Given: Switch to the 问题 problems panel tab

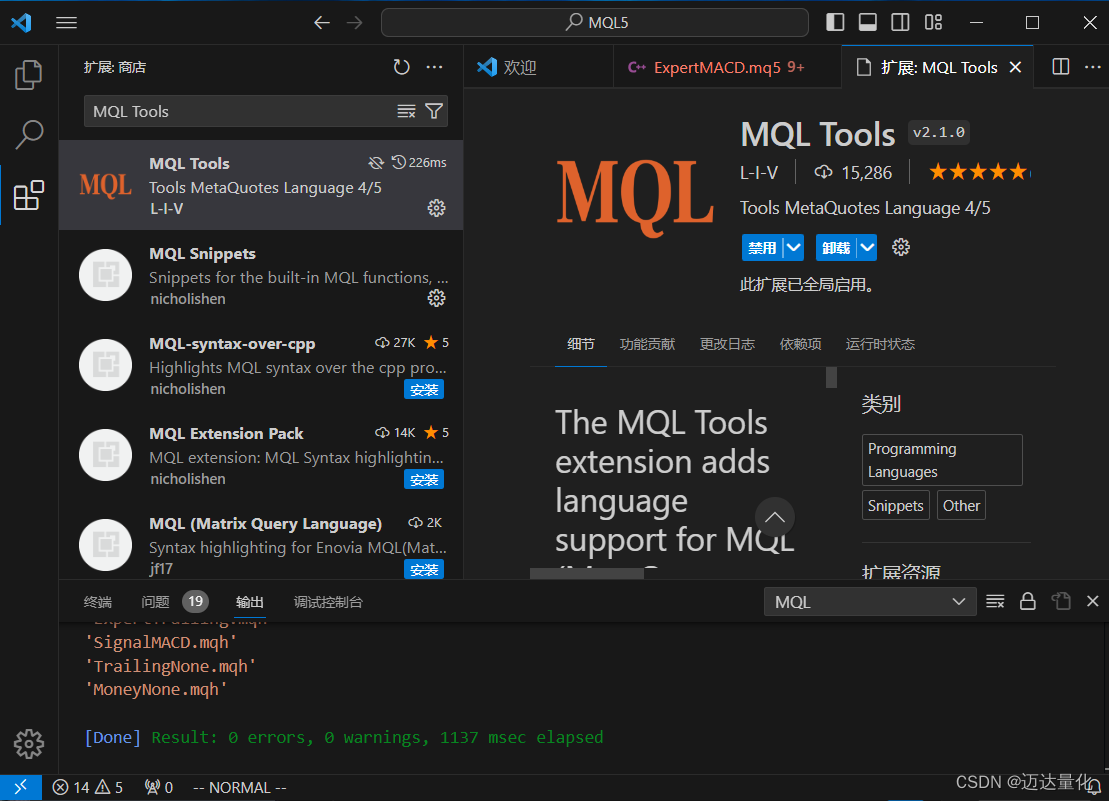Looking at the screenshot, I should 156,602.
